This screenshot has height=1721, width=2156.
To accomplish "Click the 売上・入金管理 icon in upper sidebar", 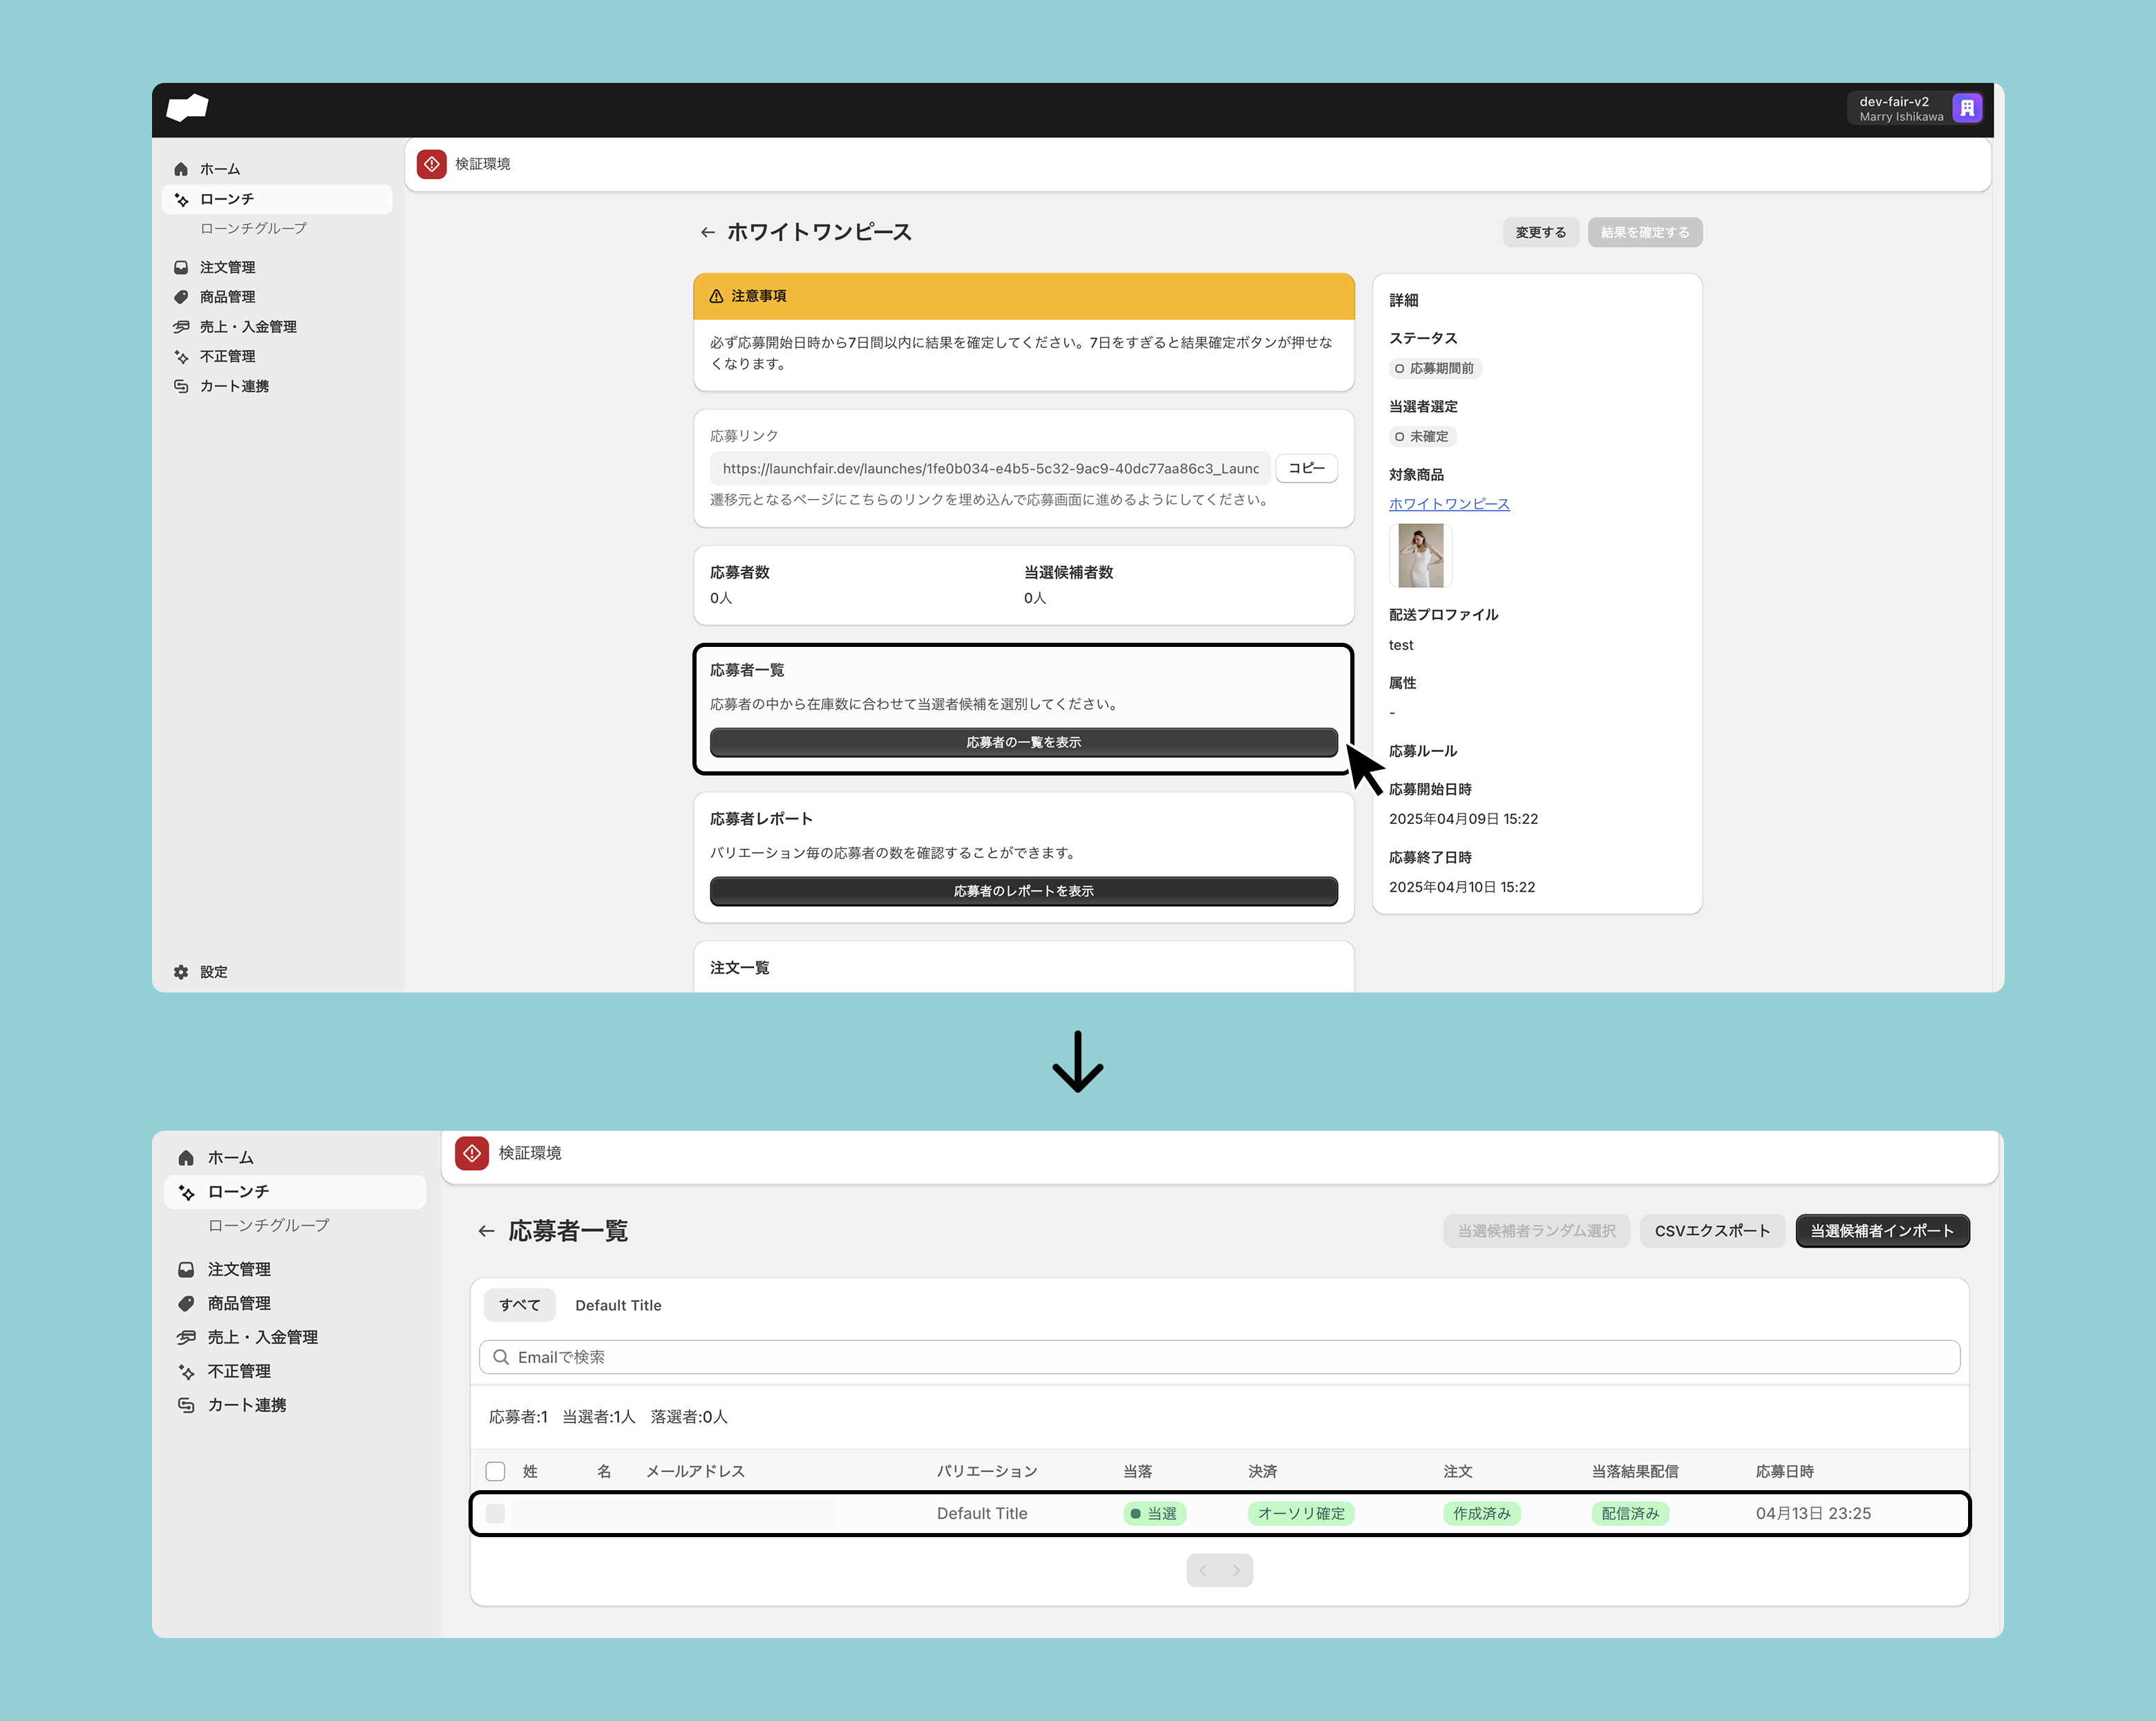I will [181, 327].
